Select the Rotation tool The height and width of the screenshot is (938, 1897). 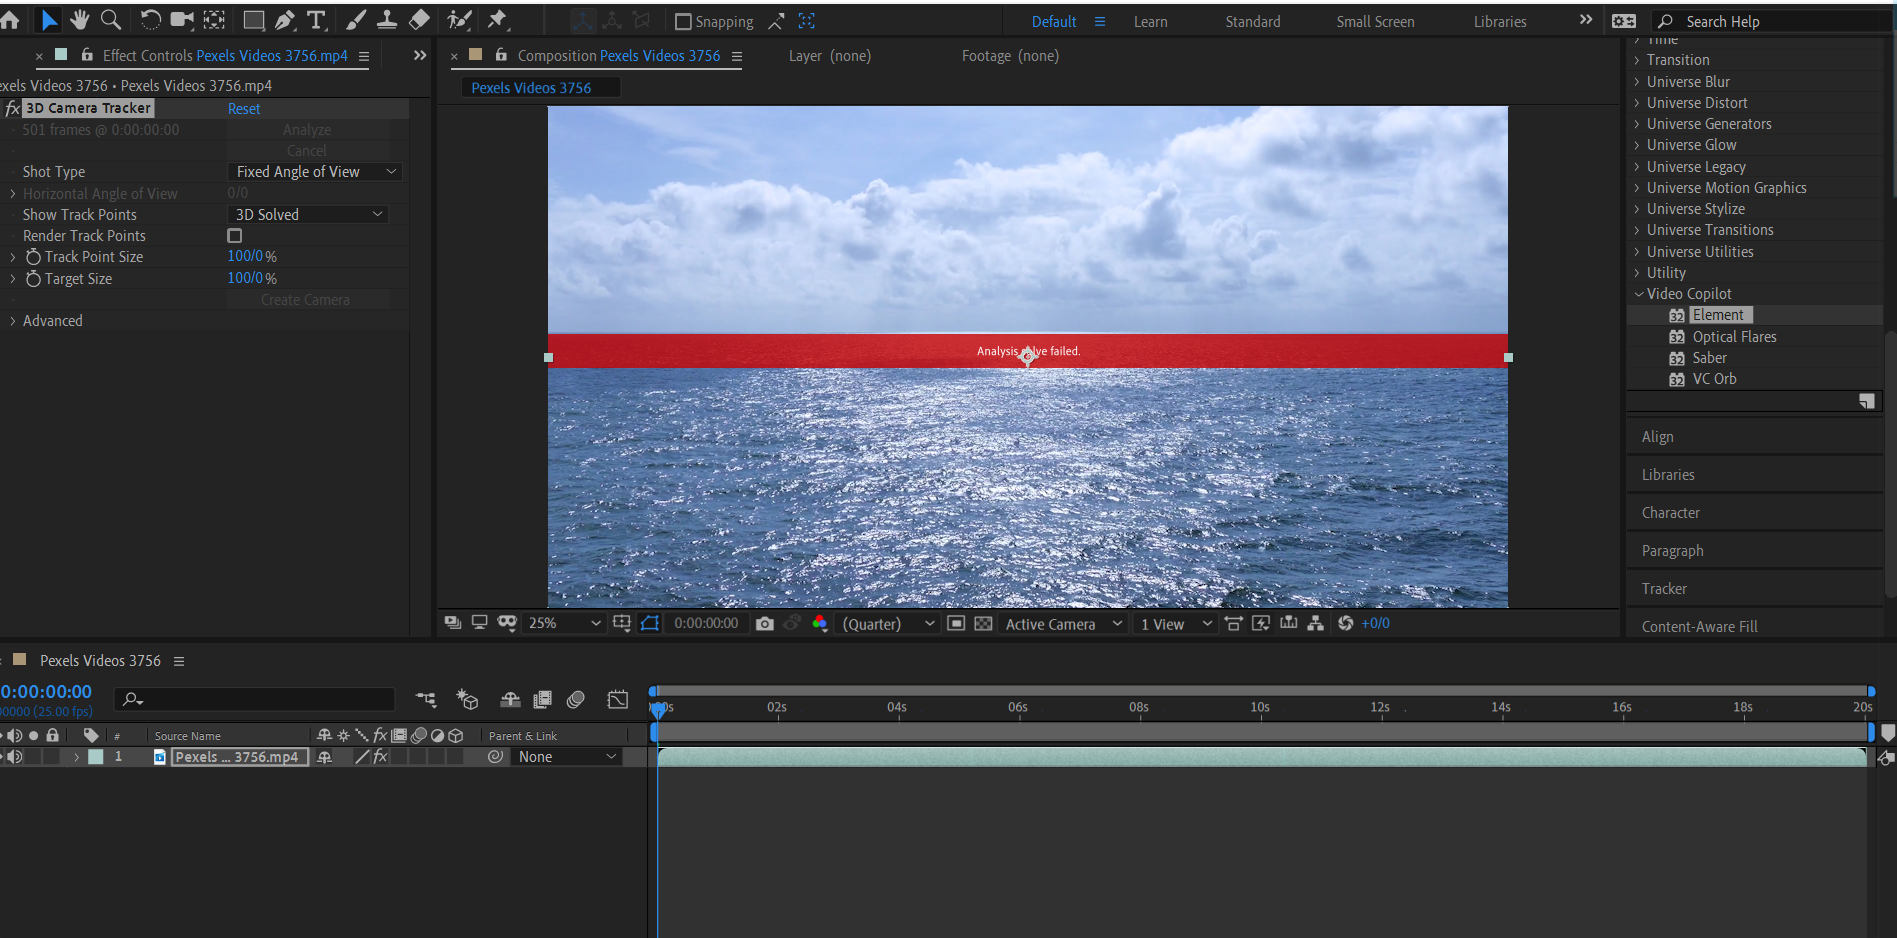point(150,19)
